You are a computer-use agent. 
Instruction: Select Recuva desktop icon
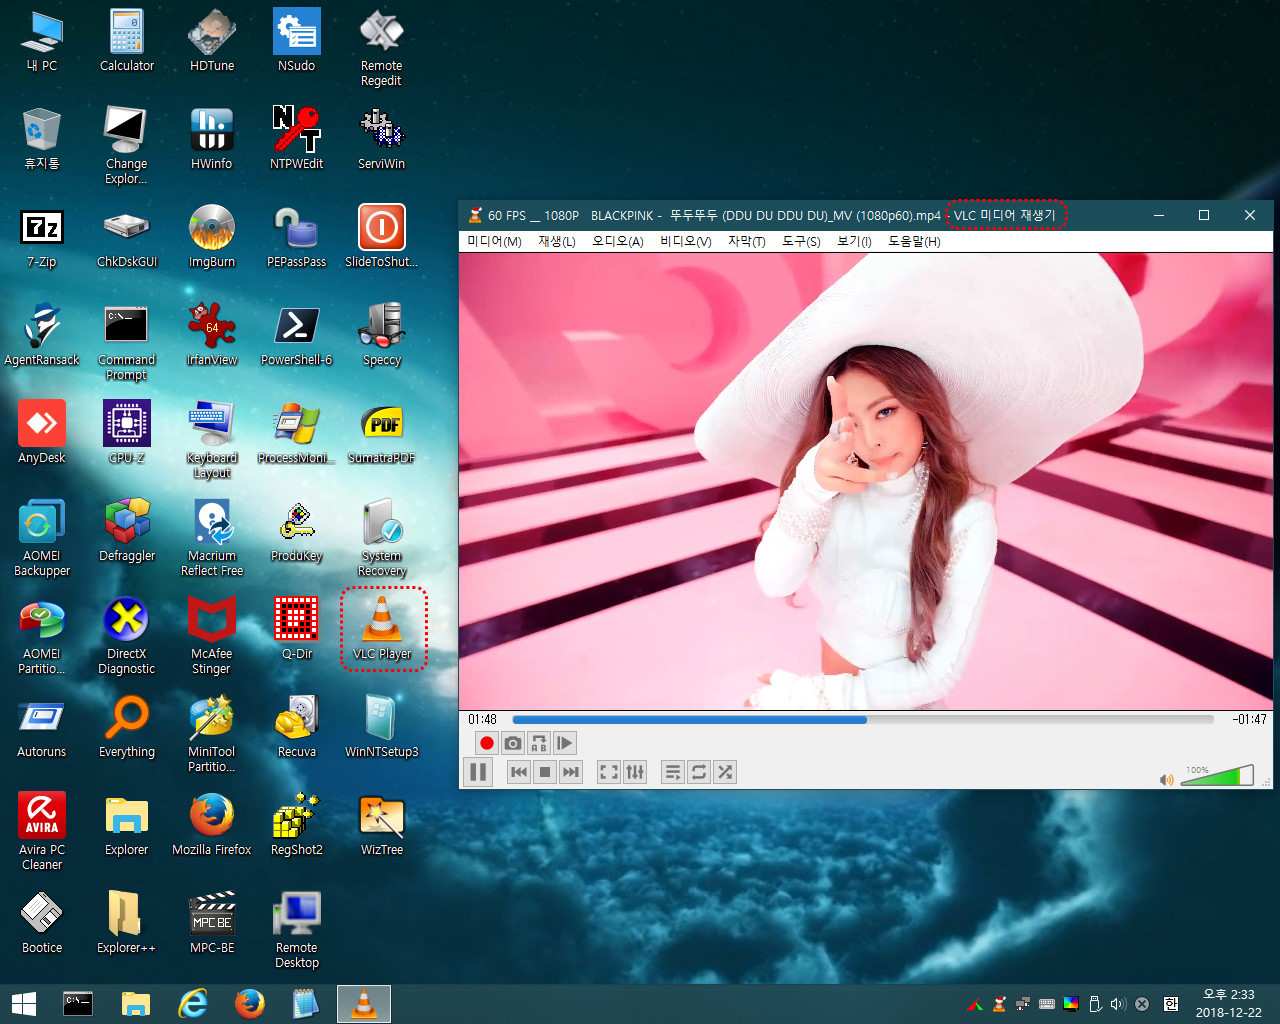tap(297, 726)
